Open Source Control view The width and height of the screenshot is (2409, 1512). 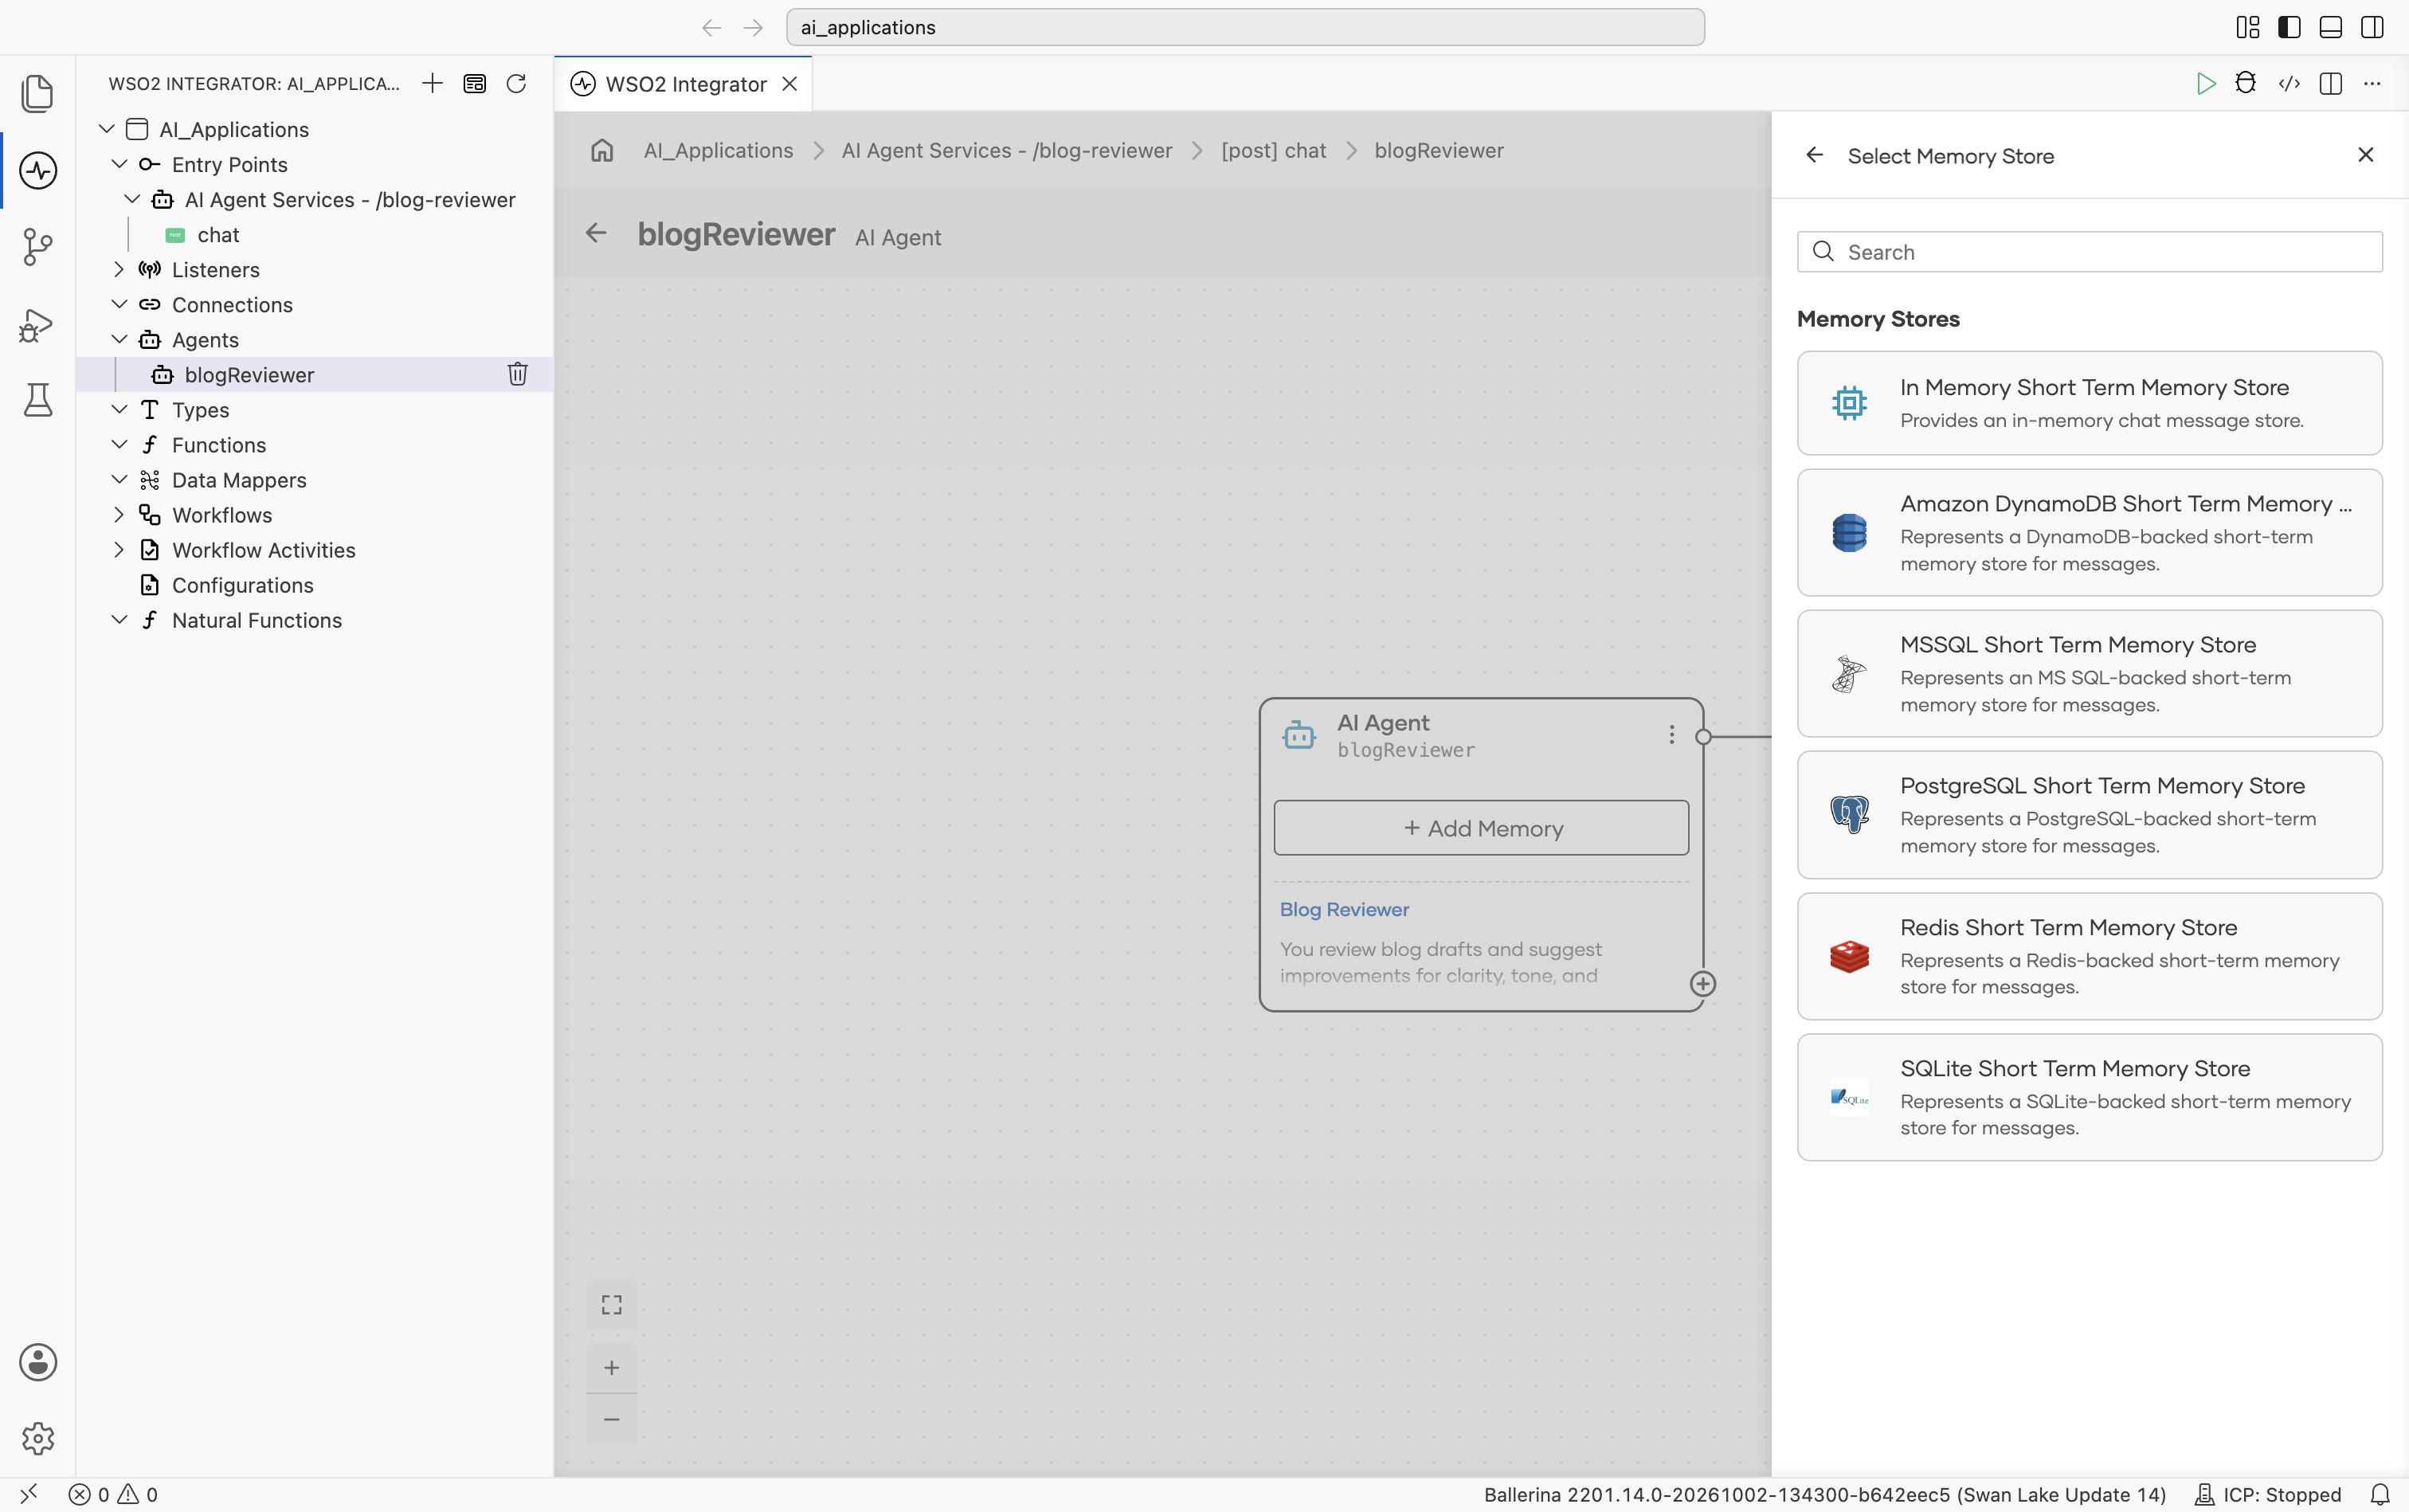coord(38,247)
